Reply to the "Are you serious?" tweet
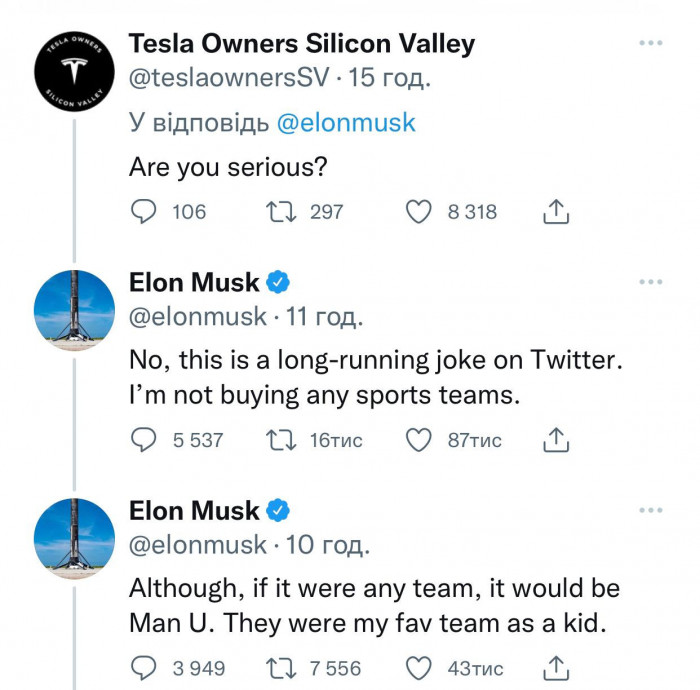The image size is (700, 690). coord(143,212)
